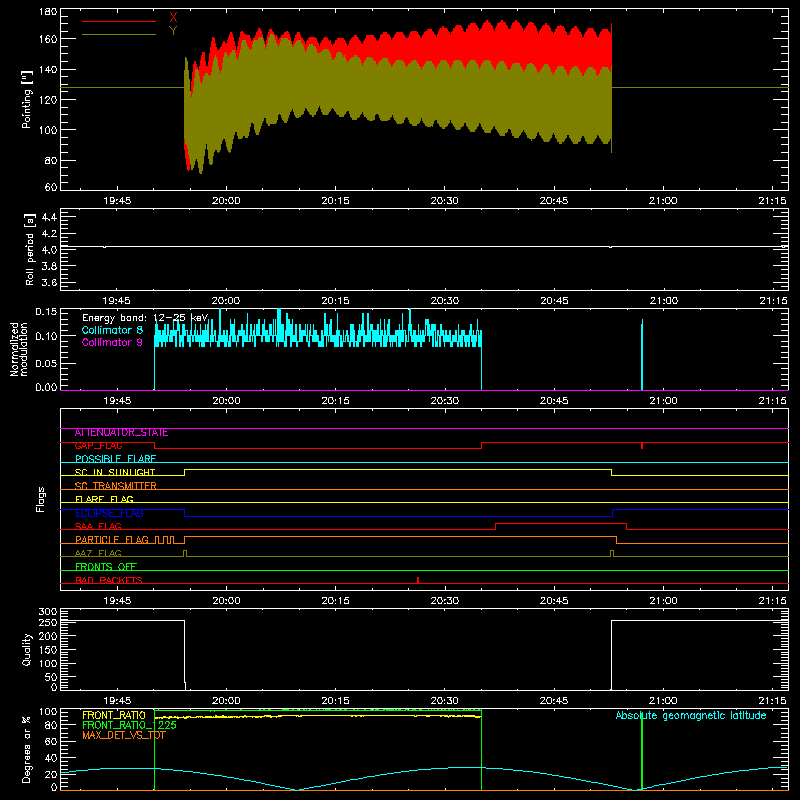The width and height of the screenshot is (800, 800).
Task: Click the red X legend label
Action: tap(173, 18)
